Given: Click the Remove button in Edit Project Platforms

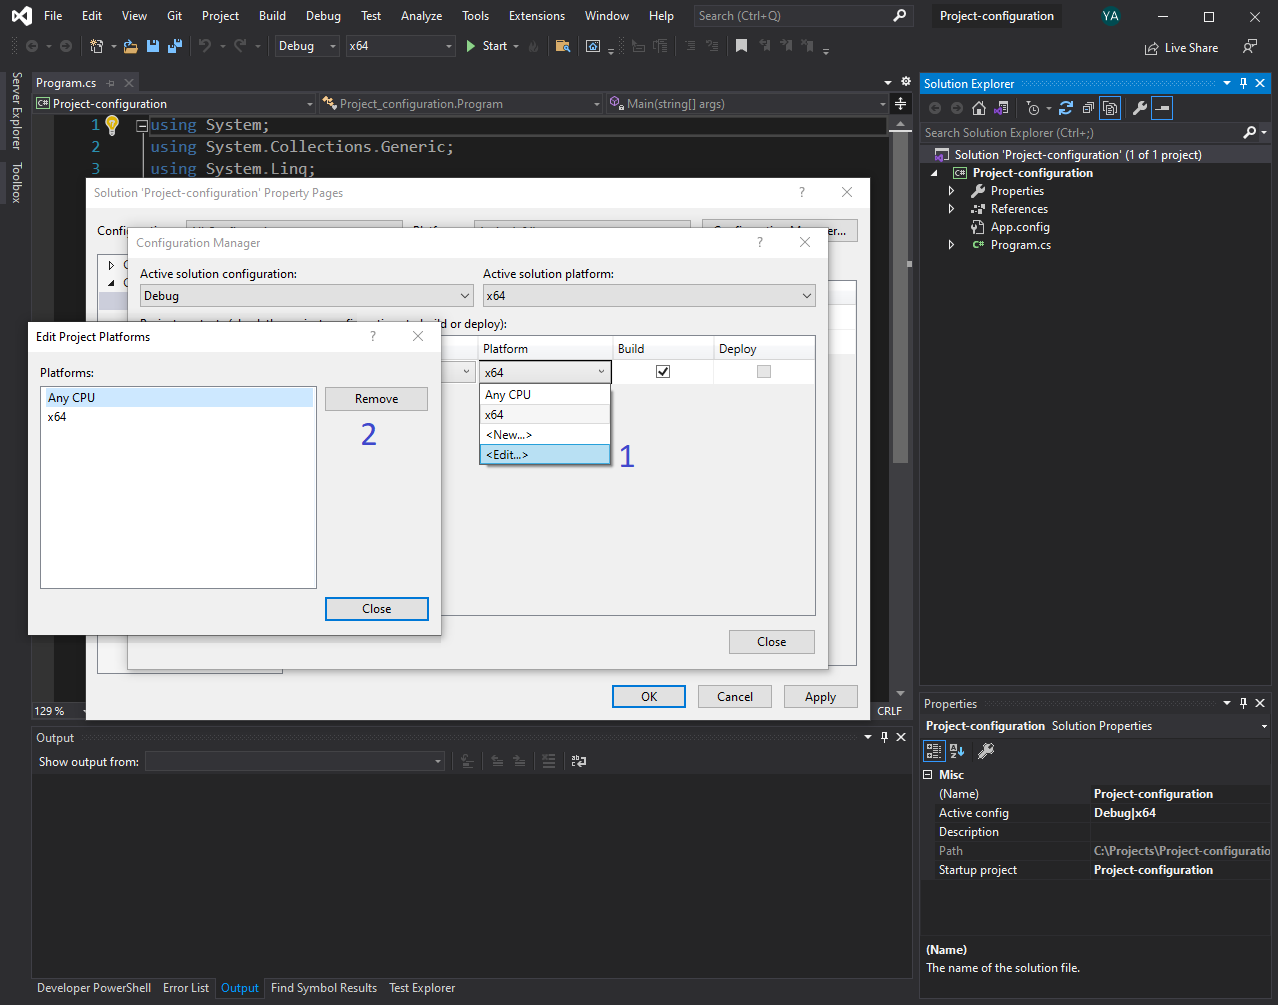Looking at the screenshot, I should tap(376, 398).
